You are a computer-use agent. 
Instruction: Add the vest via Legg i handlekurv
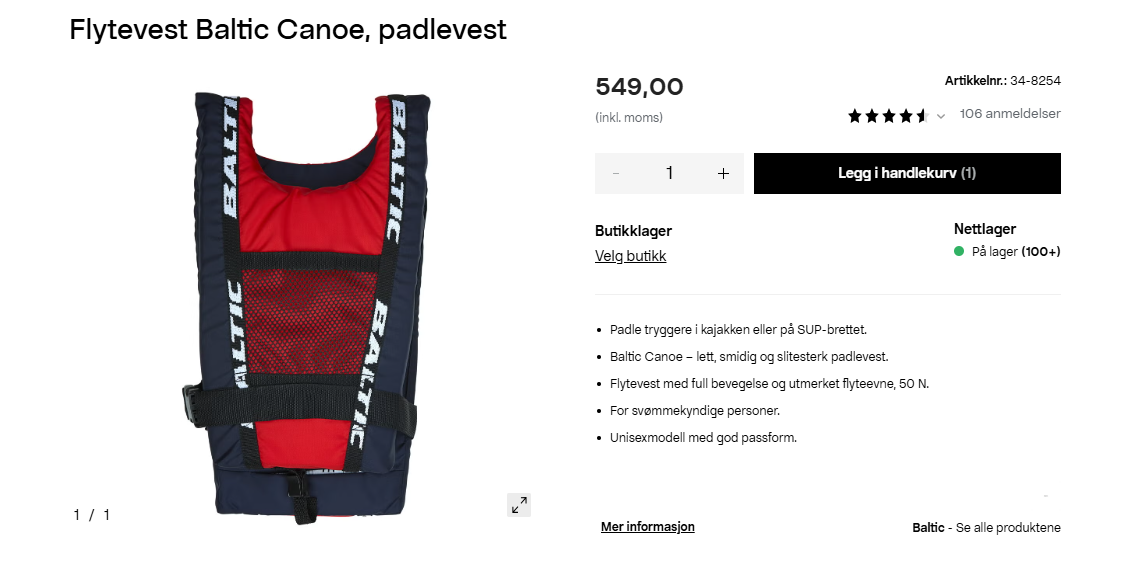pos(907,174)
